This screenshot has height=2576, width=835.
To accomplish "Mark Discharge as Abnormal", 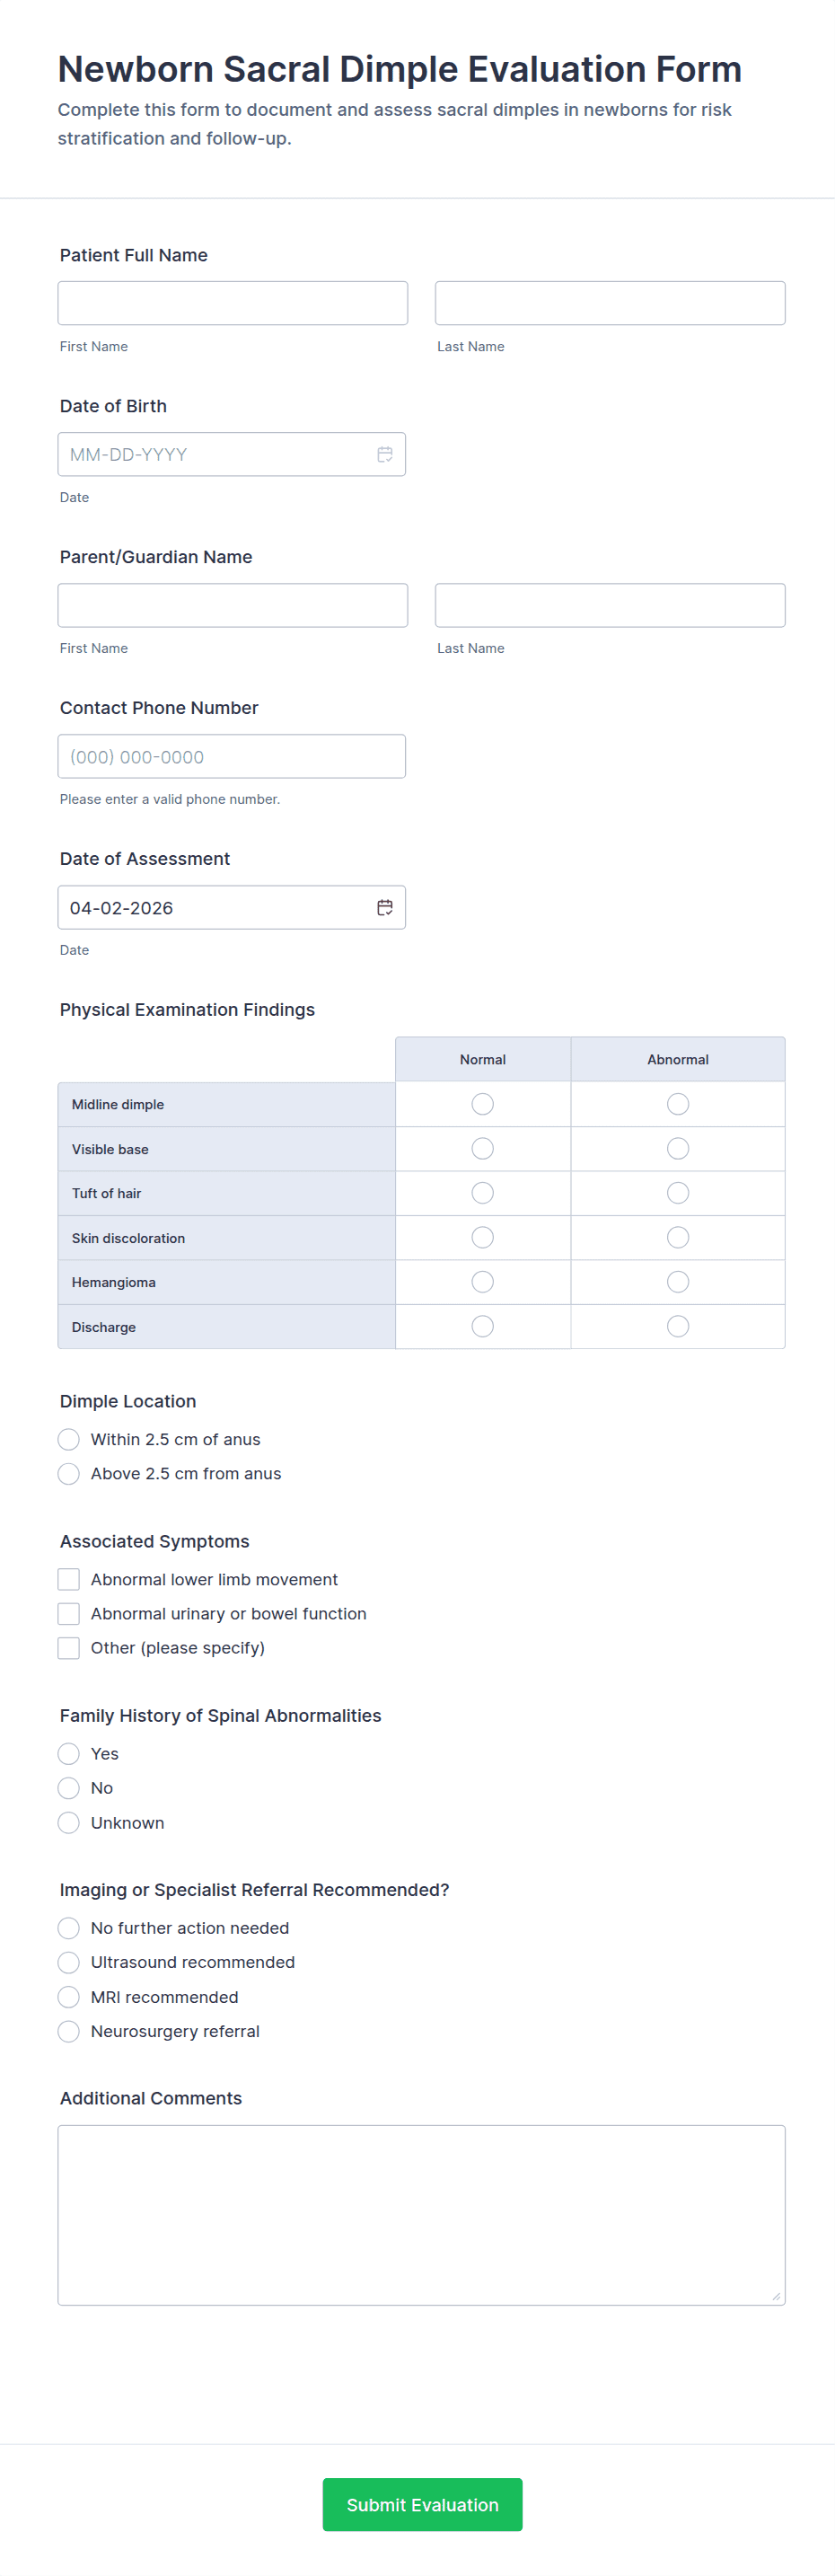I will 678,1326.
